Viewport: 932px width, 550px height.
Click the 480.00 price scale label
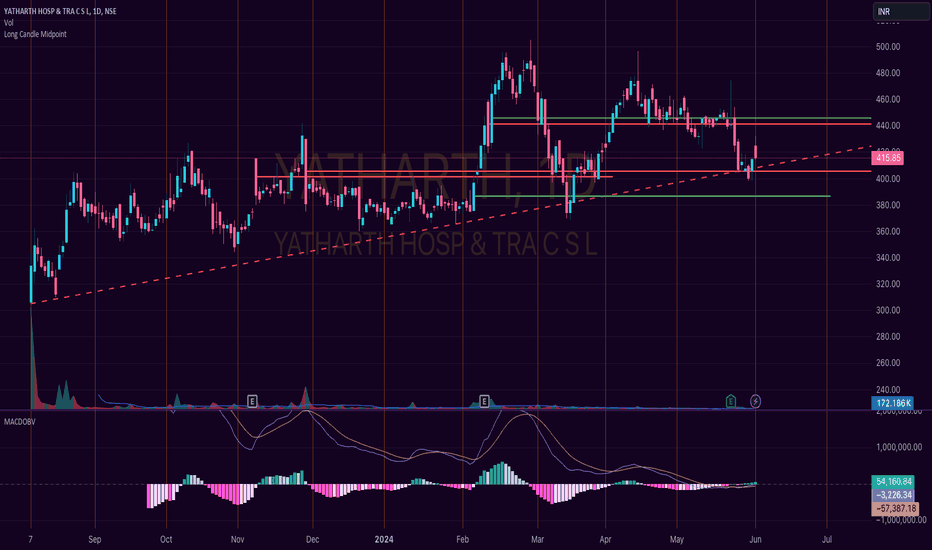pos(887,73)
